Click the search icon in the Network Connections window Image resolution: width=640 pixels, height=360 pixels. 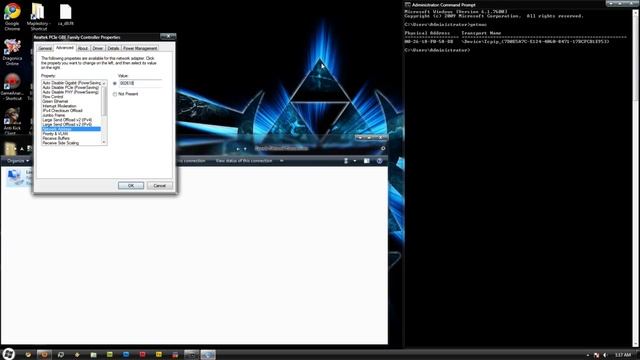tap(383, 148)
